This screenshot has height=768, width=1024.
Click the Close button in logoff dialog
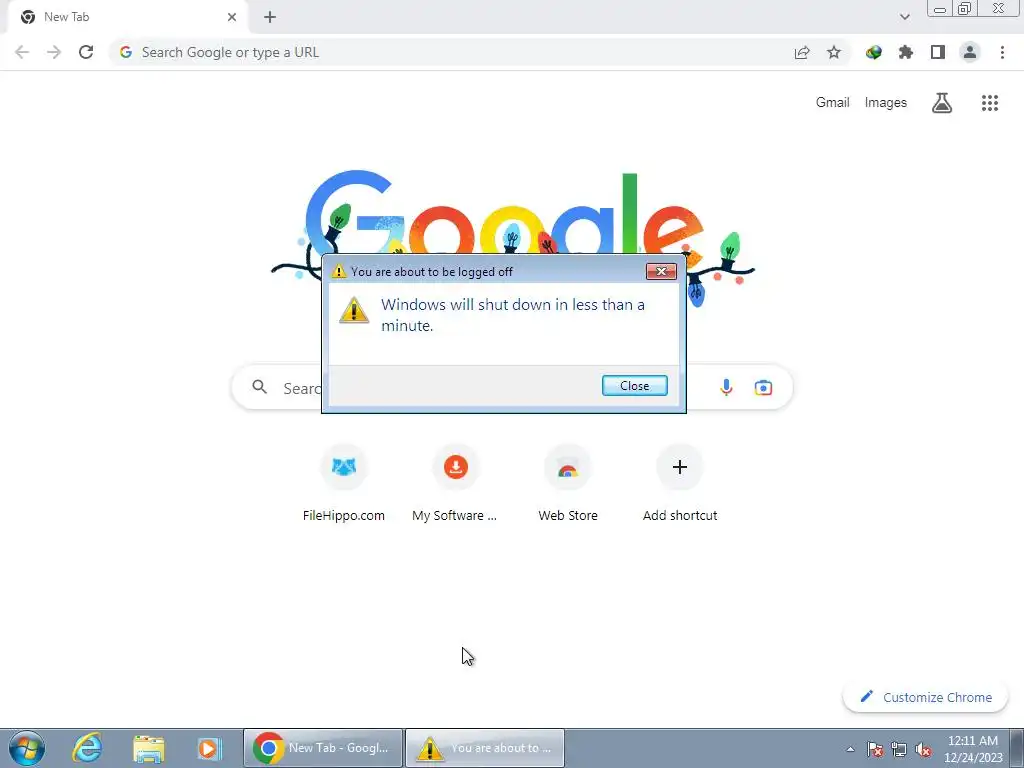(635, 386)
